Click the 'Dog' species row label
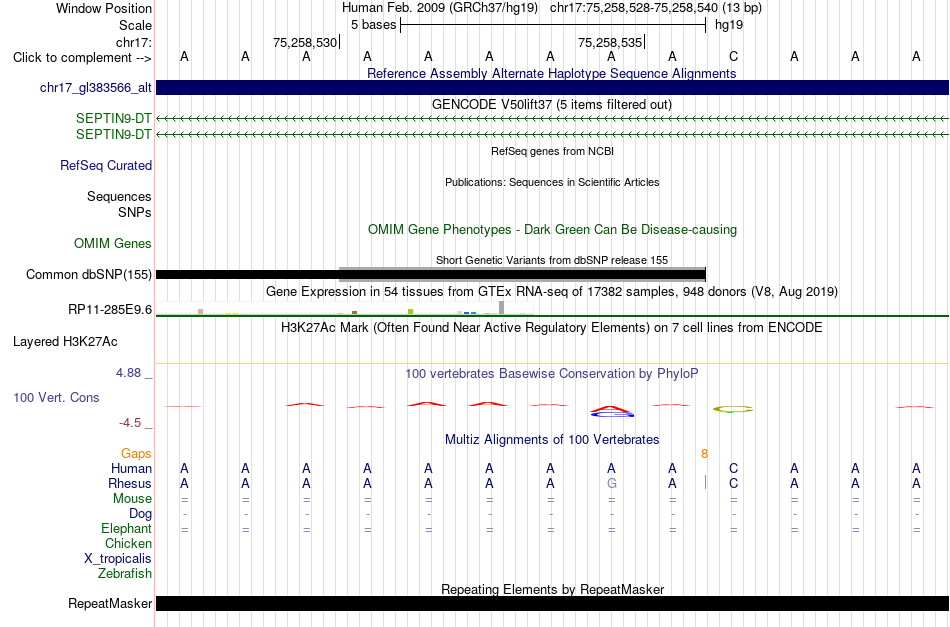 pos(141,514)
